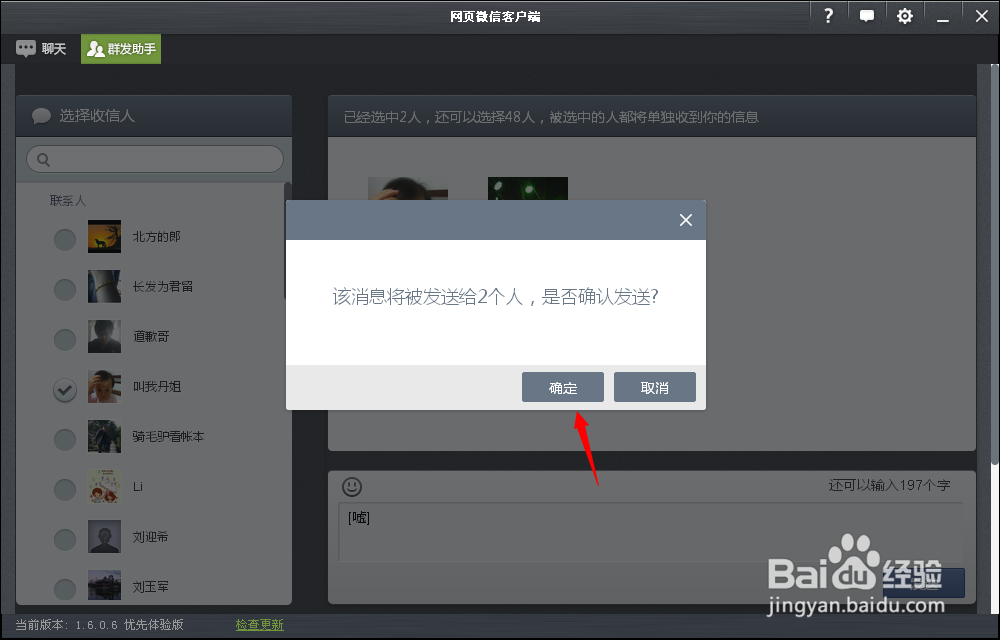Viewport: 1000px width, 640px height.
Task: Click the speech bubble icon beside 选择收信人
Action: pos(40,115)
